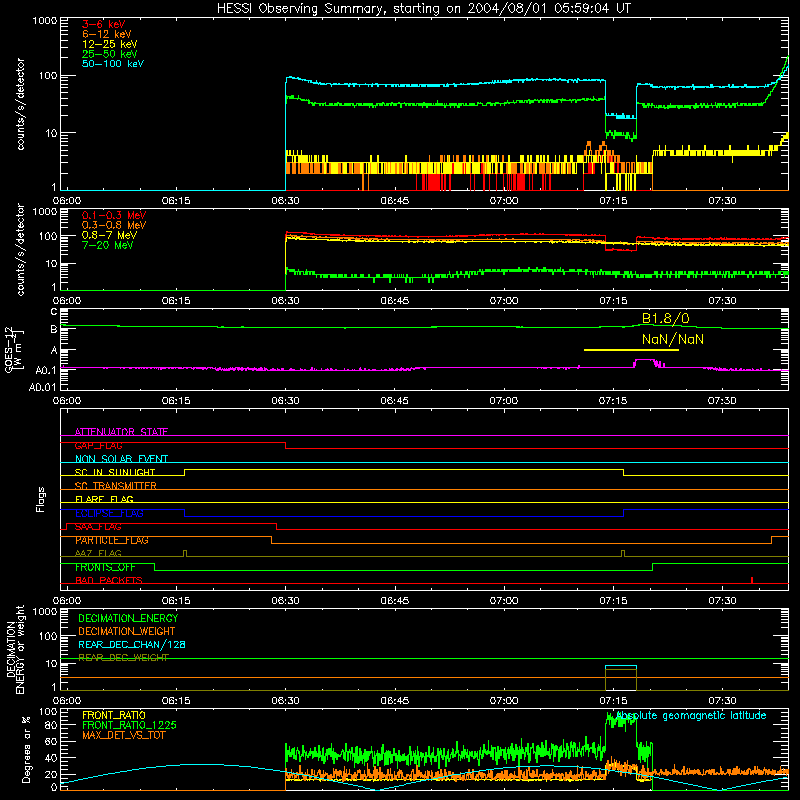Click the HESSI Observing Summary plot title

[x=423, y=9]
